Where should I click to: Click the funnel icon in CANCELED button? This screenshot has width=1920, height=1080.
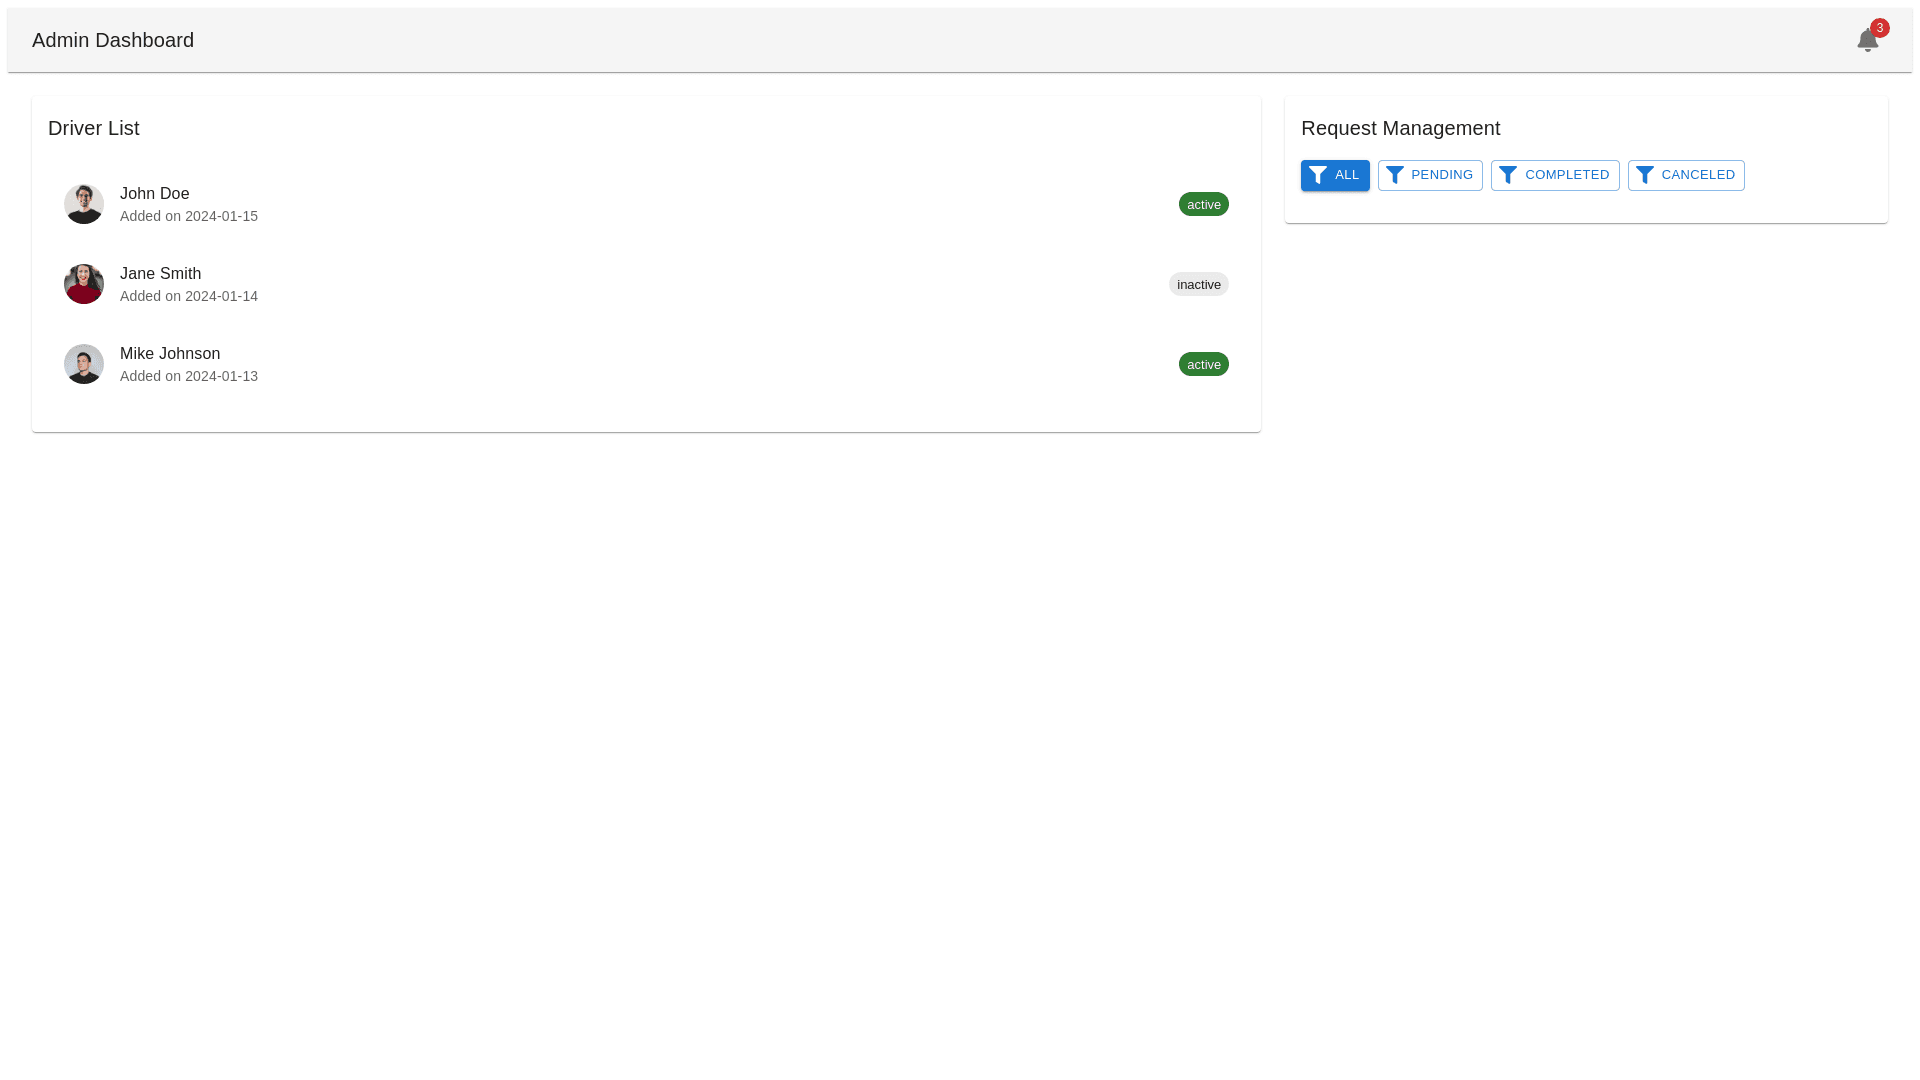click(x=1645, y=175)
